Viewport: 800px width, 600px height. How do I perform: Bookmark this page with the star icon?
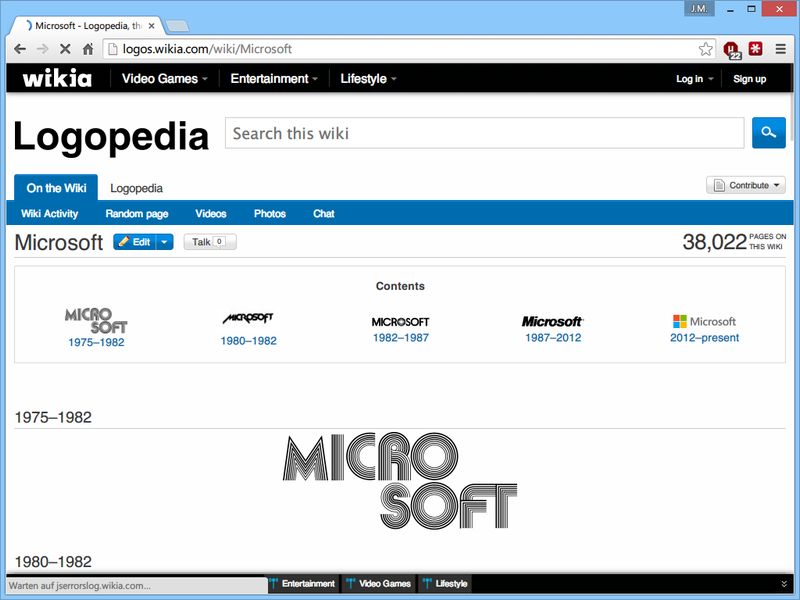(706, 49)
